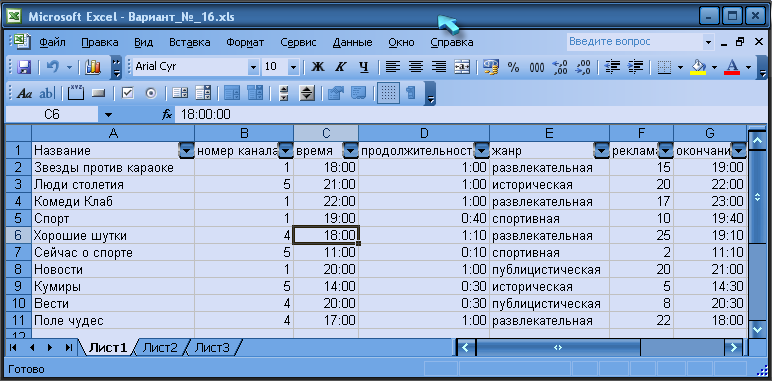
Task: Switch to the Лист2 sheet tab
Action: (160, 348)
